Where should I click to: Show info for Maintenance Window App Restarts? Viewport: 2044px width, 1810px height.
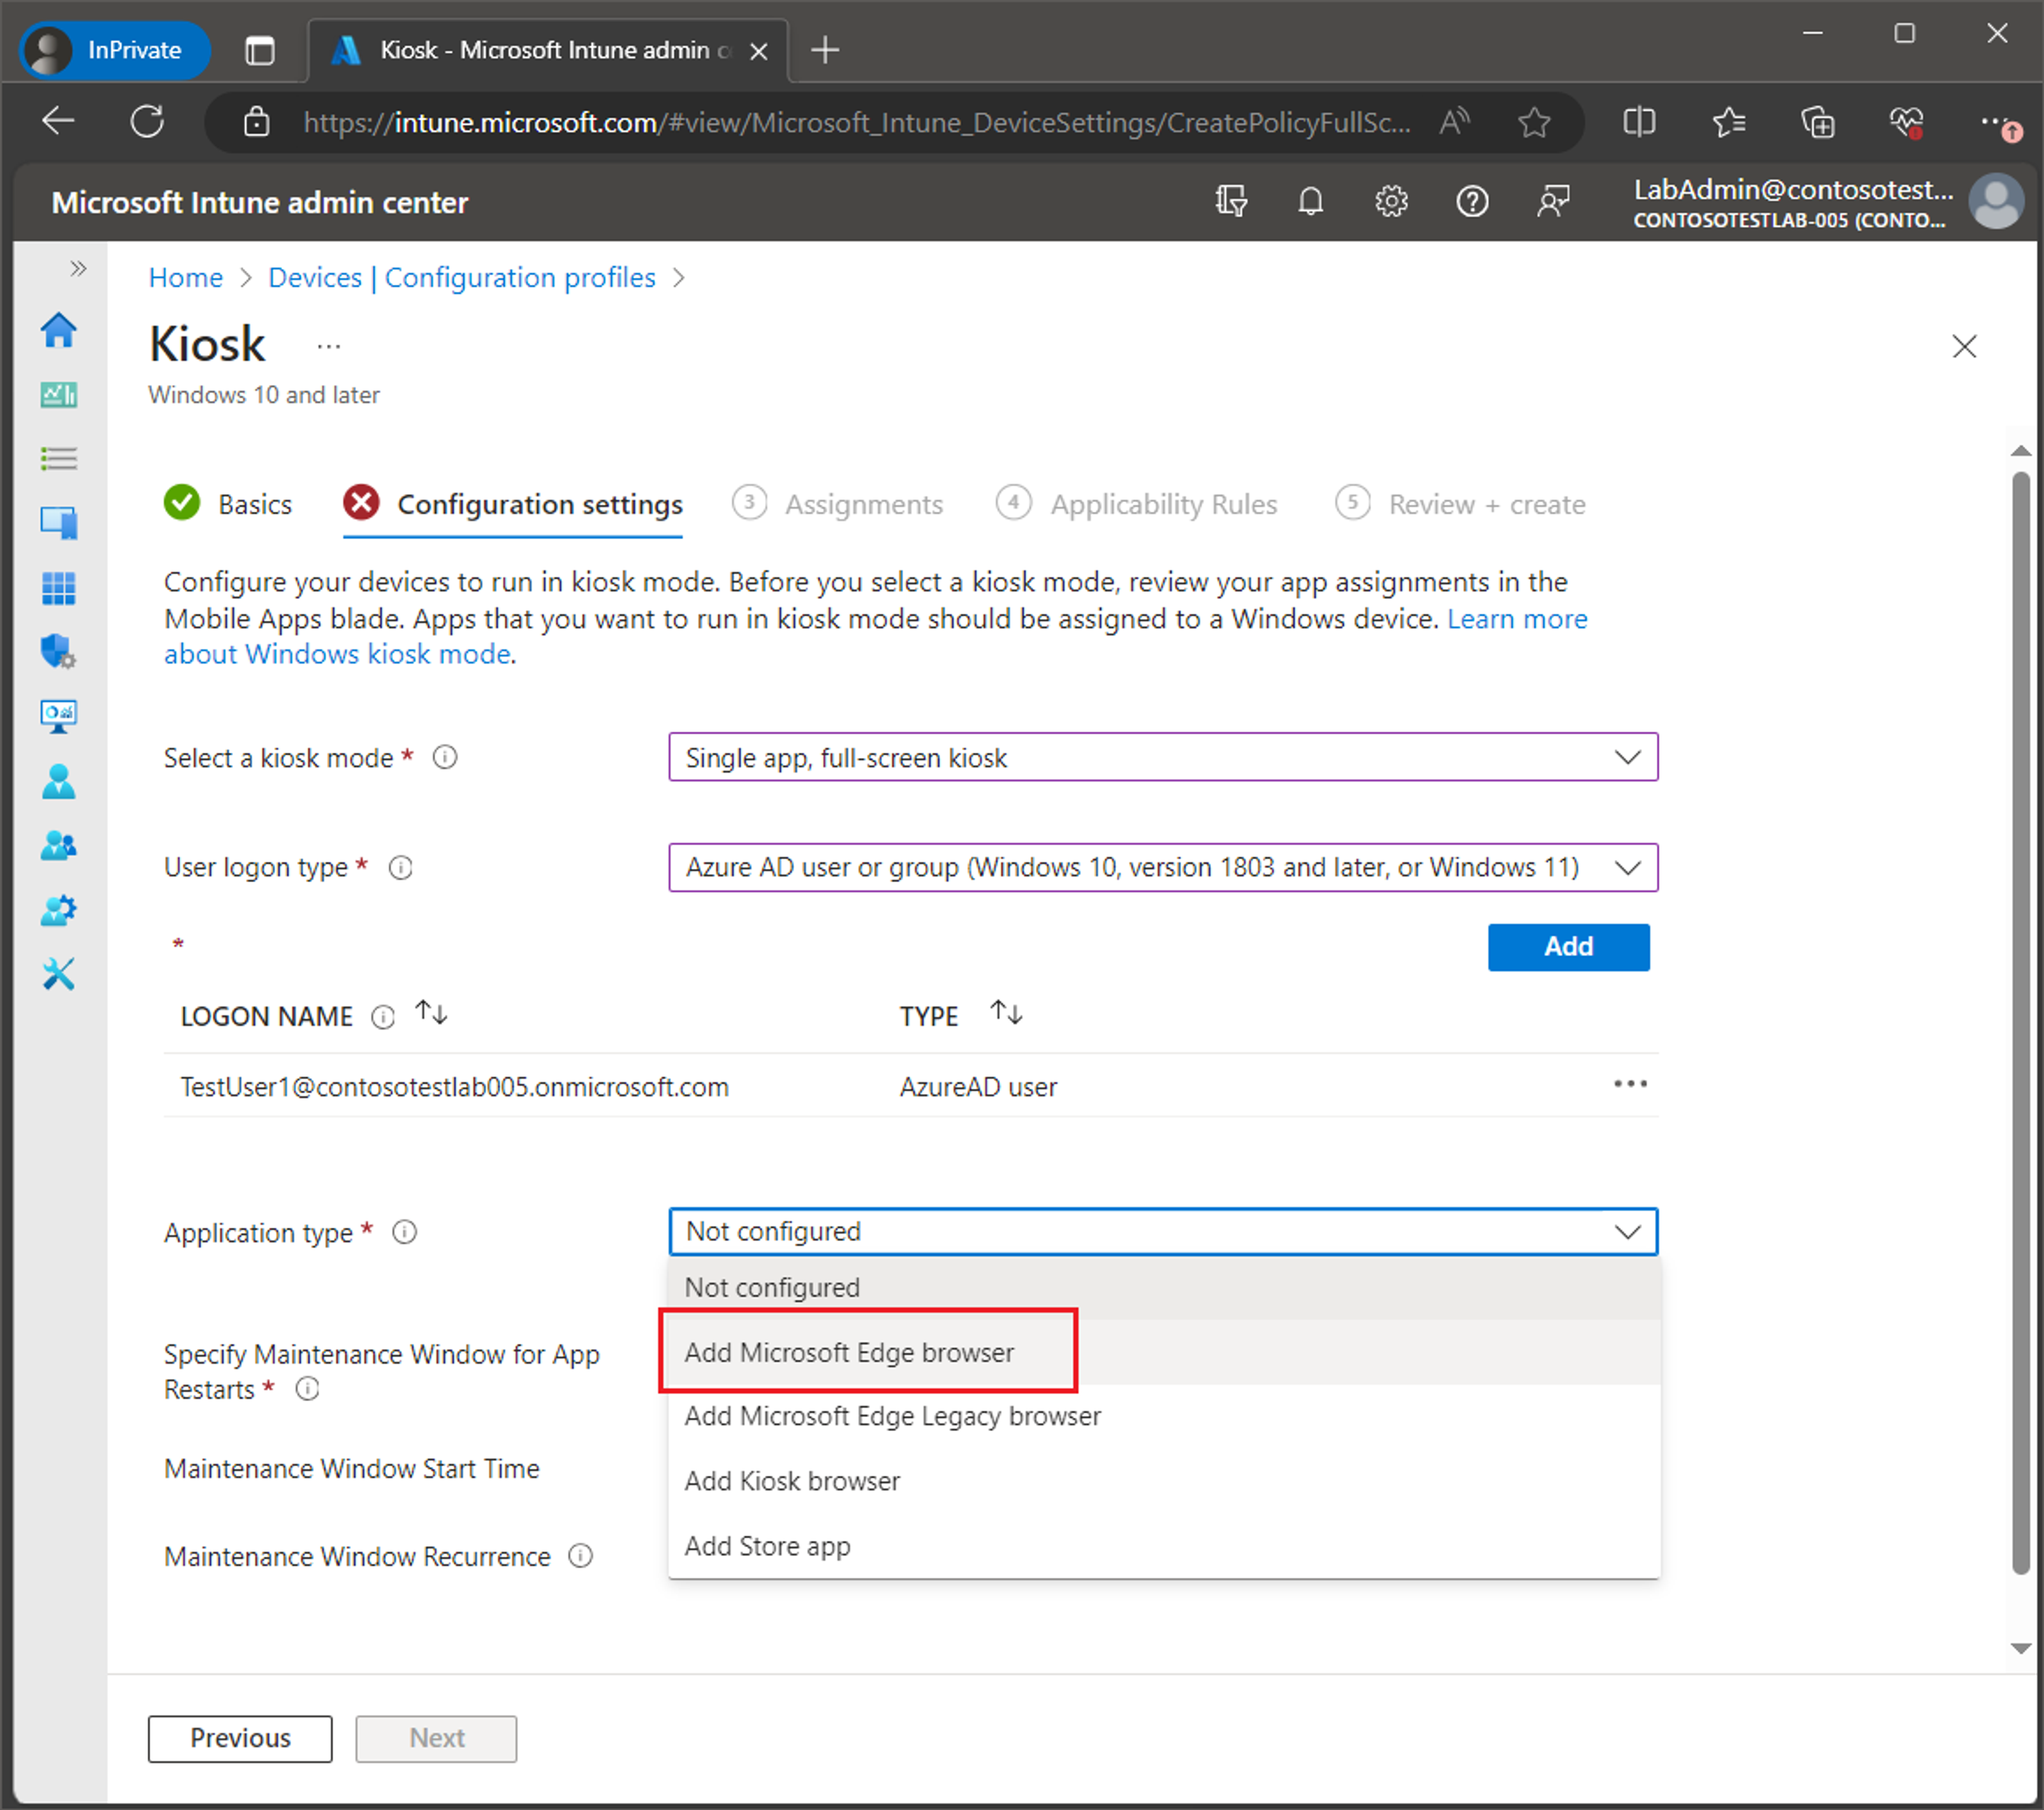[x=307, y=1388]
